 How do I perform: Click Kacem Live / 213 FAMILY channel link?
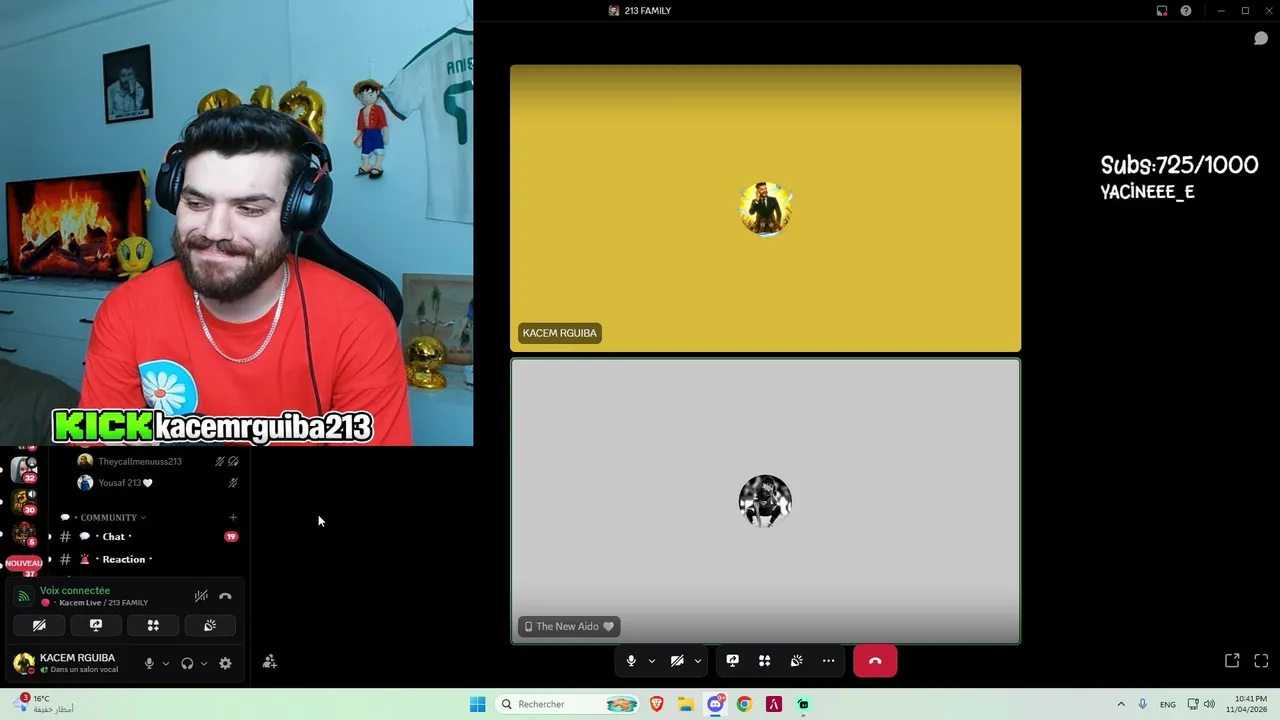(103, 603)
